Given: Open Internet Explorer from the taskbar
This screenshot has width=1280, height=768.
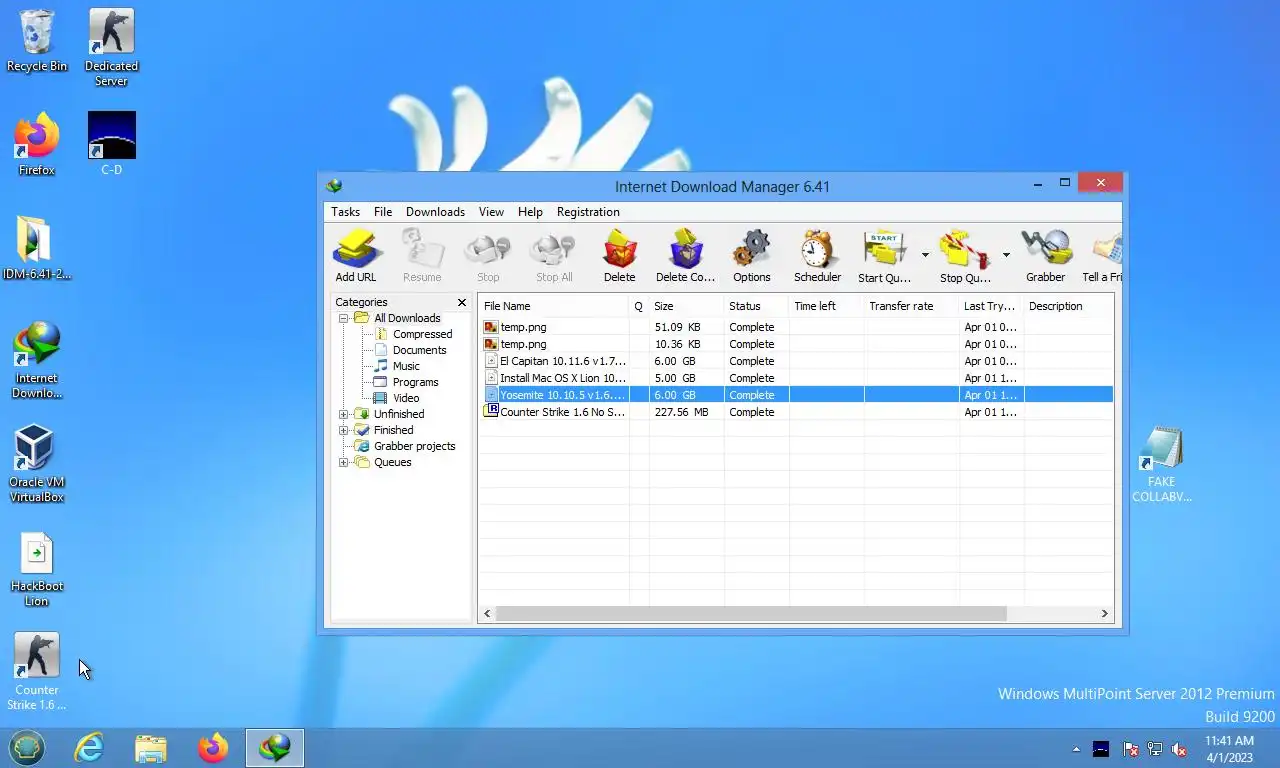Looking at the screenshot, I should 89,747.
